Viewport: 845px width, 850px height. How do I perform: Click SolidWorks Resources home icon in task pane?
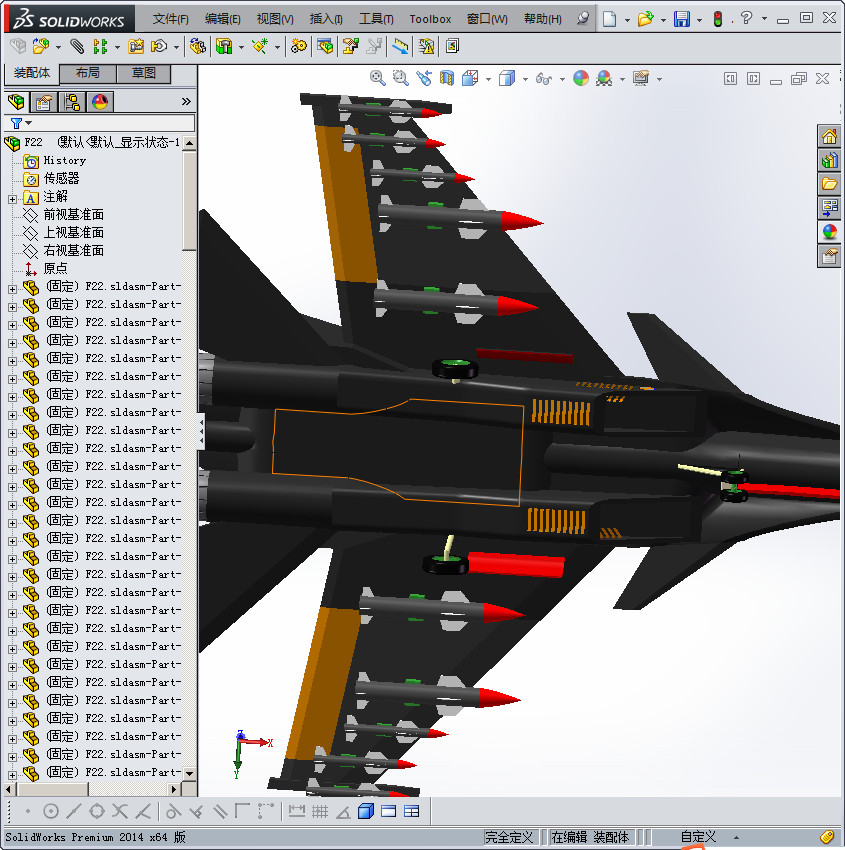[x=829, y=137]
